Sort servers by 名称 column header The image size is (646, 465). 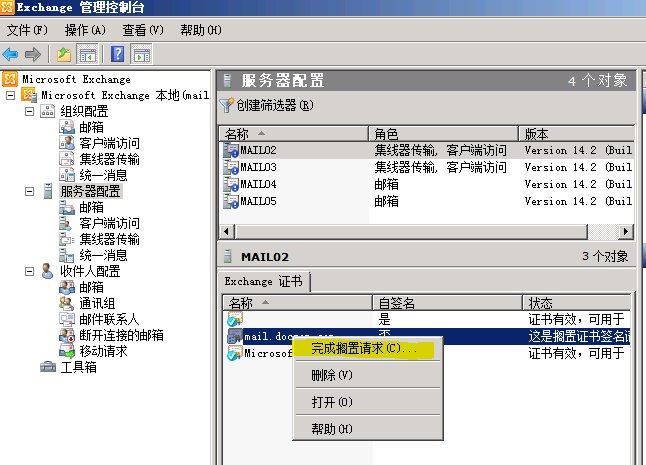click(293, 134)
